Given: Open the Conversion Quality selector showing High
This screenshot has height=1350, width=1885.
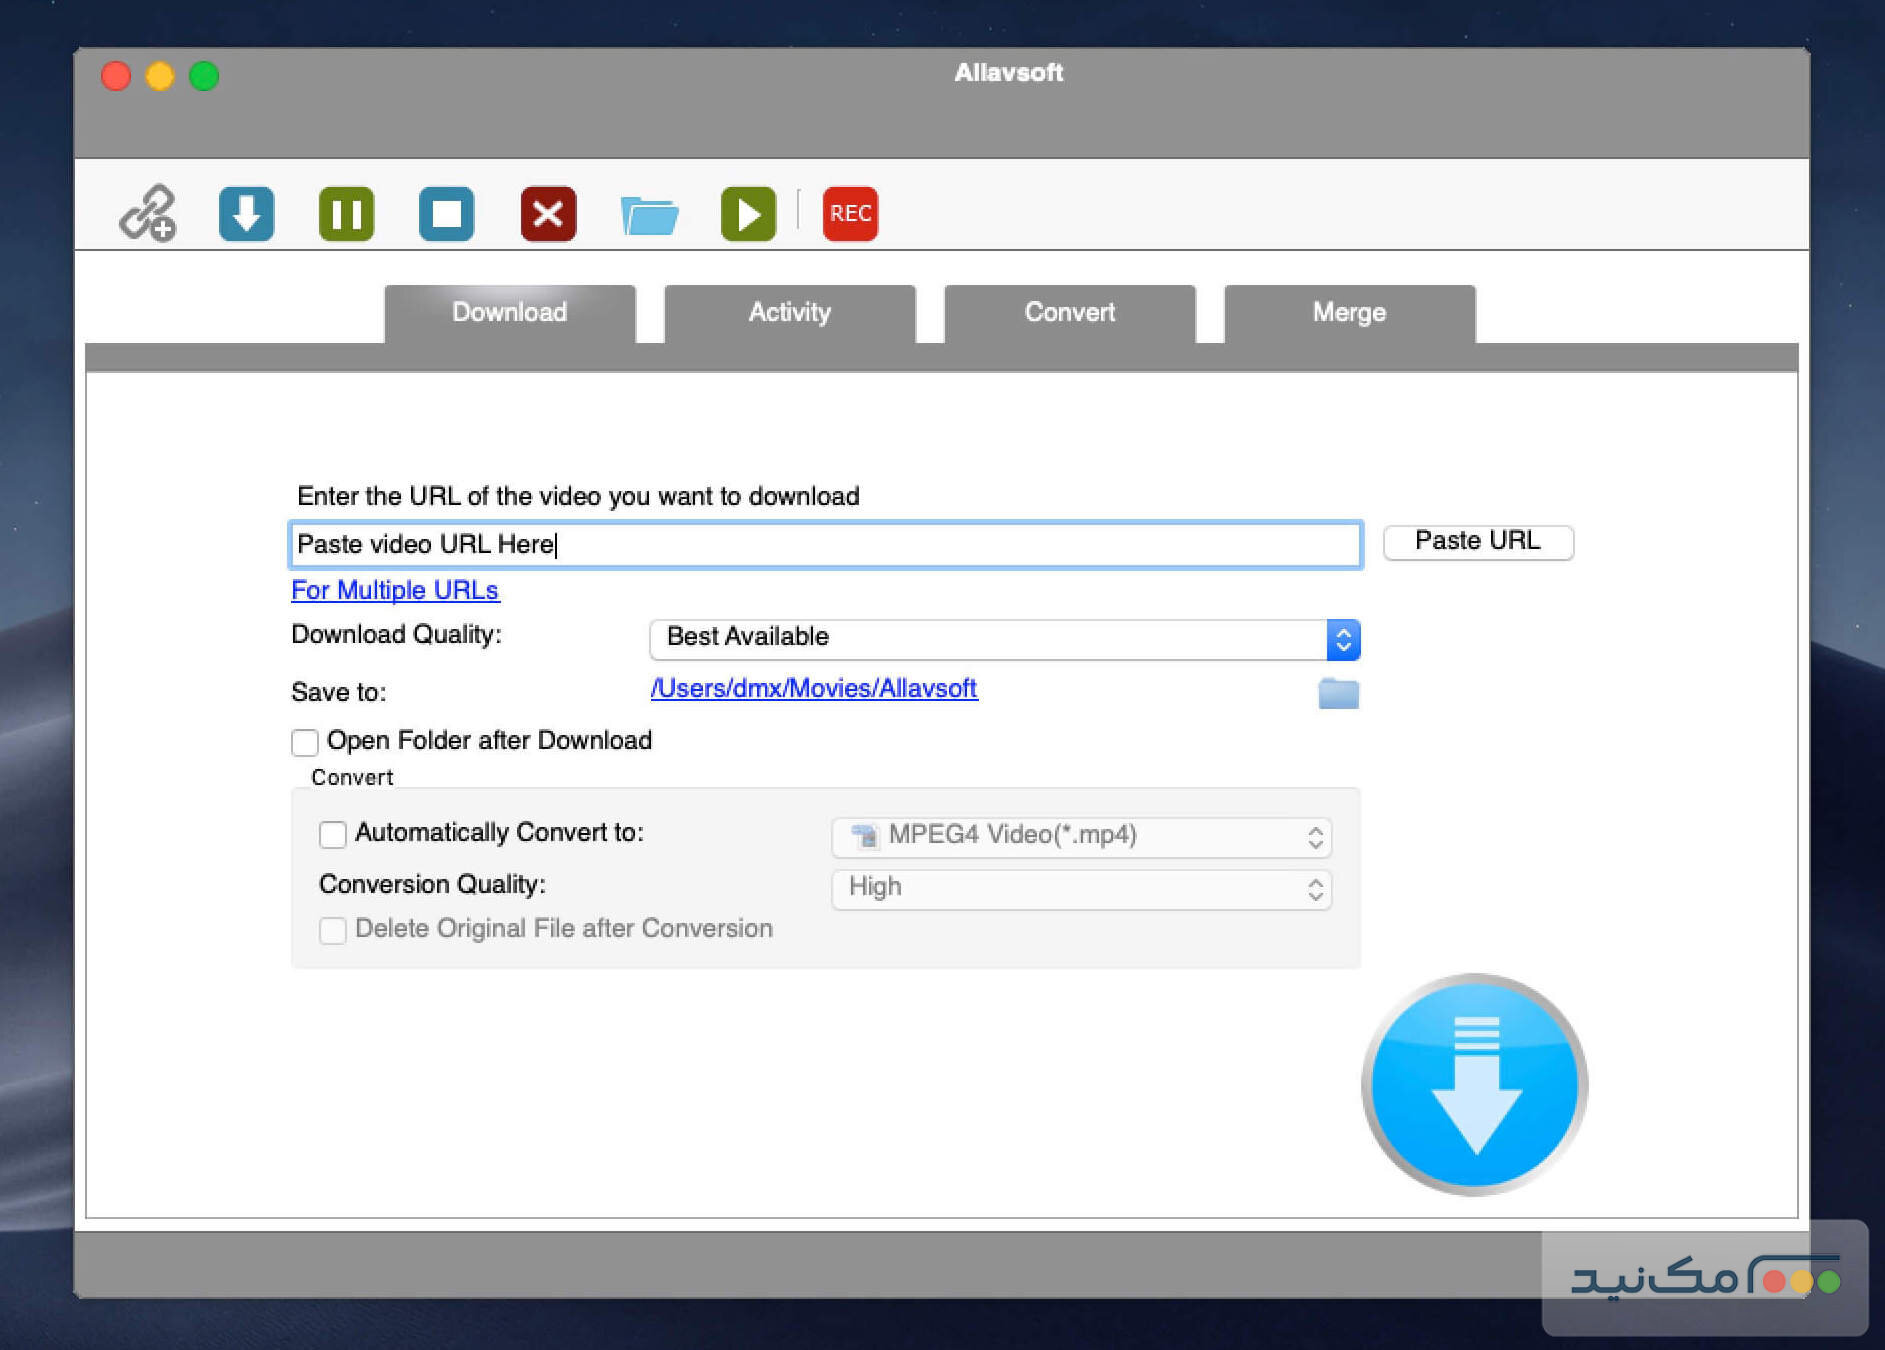Looking at the screenshot, I should [1314, 889].
